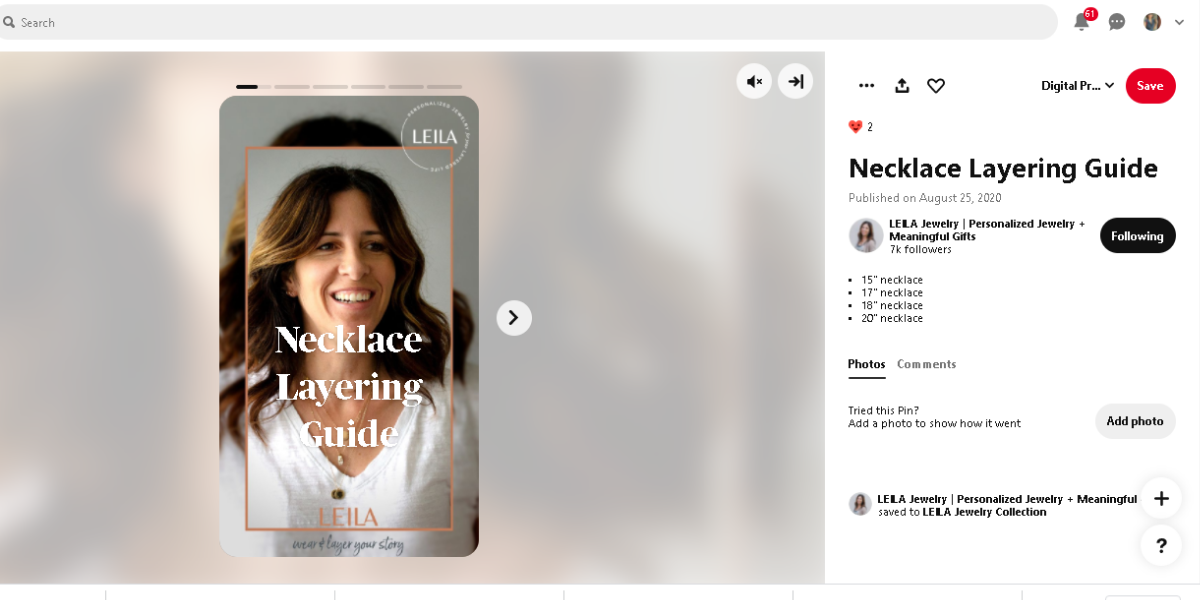The height and width of the screenshot is (600, 1200).
Task: Expand the Digital Pr... board dropdown
Action: click(x=1077, y=86)
